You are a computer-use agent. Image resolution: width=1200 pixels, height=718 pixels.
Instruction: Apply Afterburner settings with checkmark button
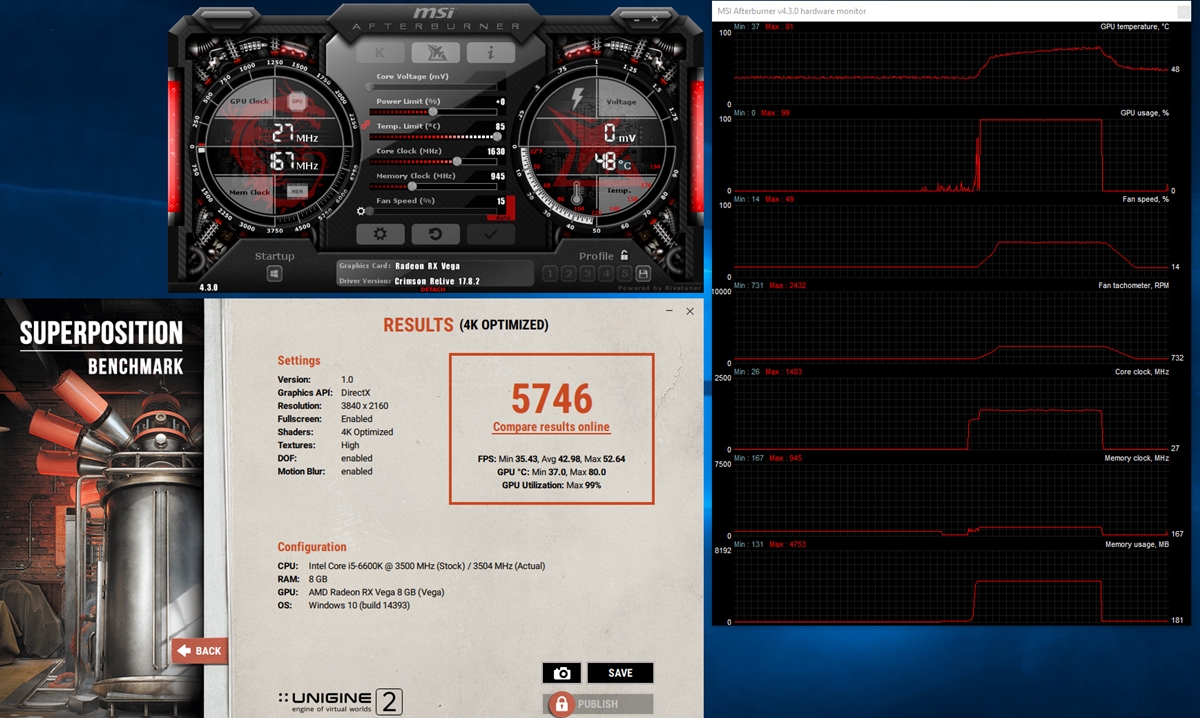point(491,234)
